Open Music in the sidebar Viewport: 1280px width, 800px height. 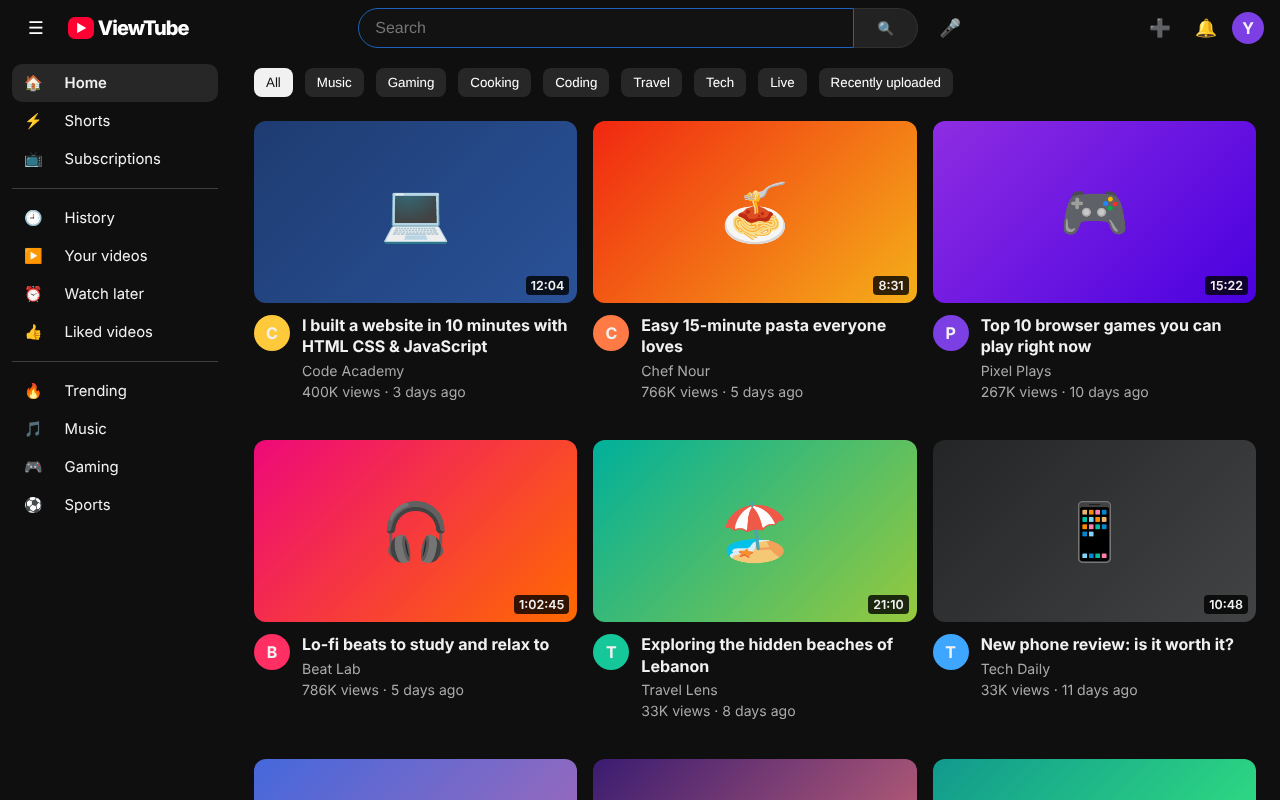115,429
